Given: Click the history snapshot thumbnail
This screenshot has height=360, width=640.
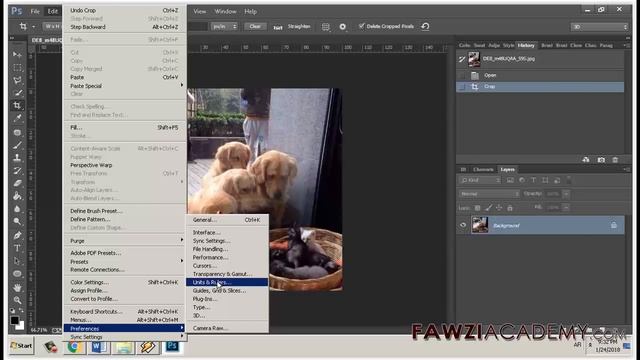Looking at the screenshot, I should pos(474,59).
